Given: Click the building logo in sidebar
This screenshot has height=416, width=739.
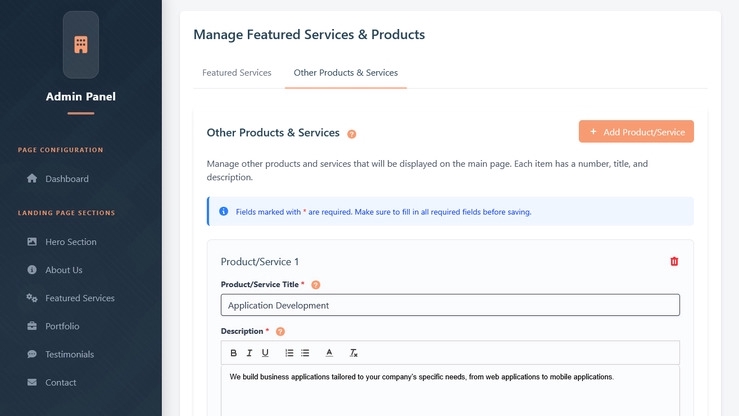Looking at the screenshot, I should pyautogui.click(x=81, y=45).
